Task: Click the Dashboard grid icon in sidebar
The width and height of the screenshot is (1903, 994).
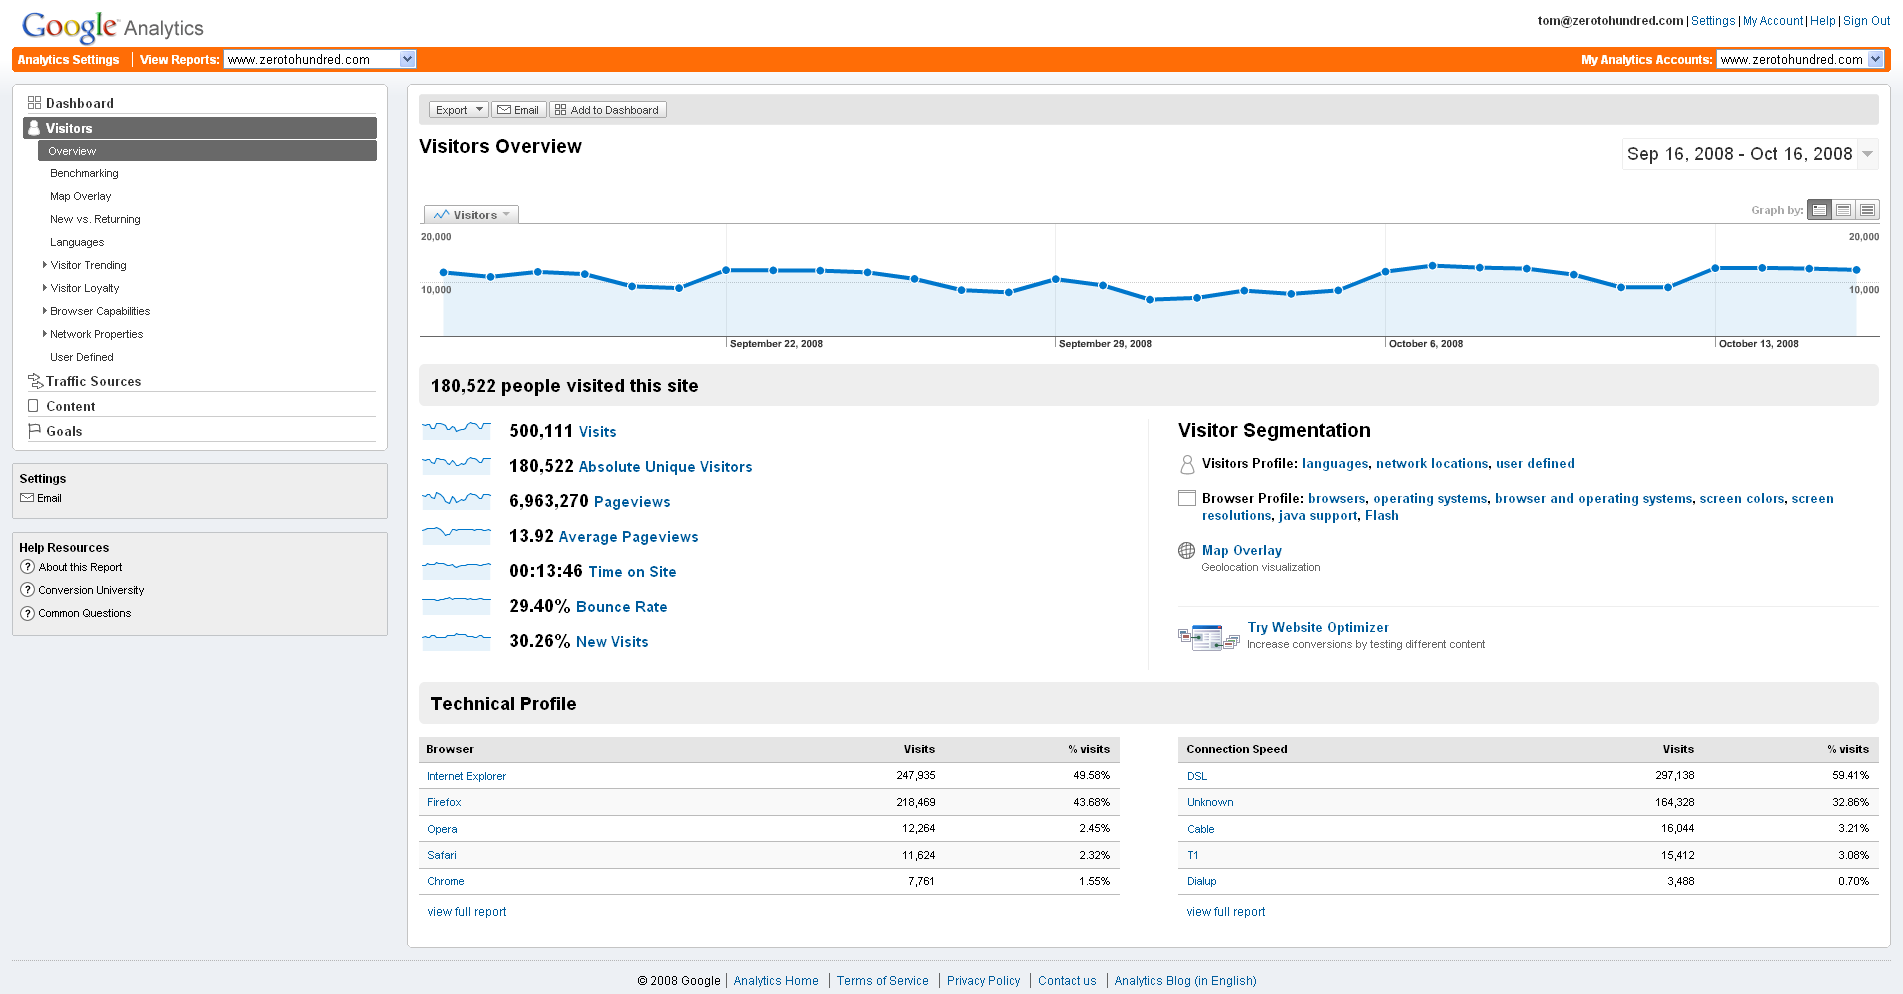Action: click(34, 103)
